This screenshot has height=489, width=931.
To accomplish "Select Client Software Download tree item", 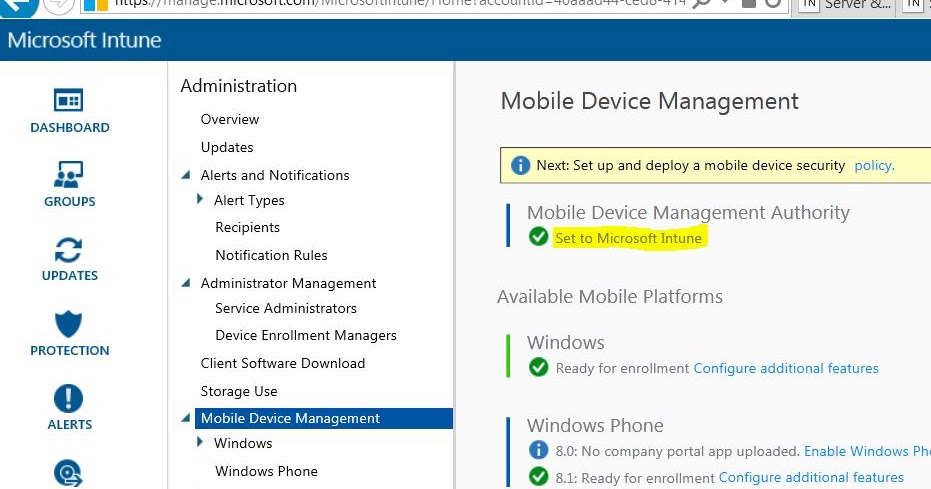I will pos(283,363).
